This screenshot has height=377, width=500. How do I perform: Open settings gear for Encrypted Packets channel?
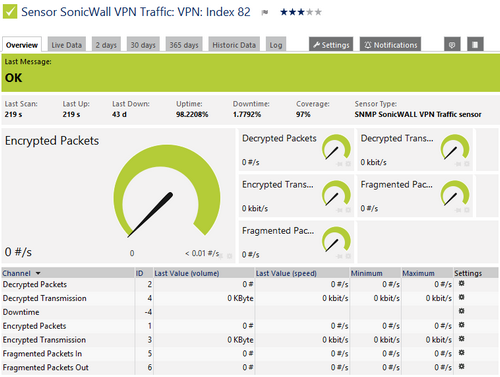[461, 325]
